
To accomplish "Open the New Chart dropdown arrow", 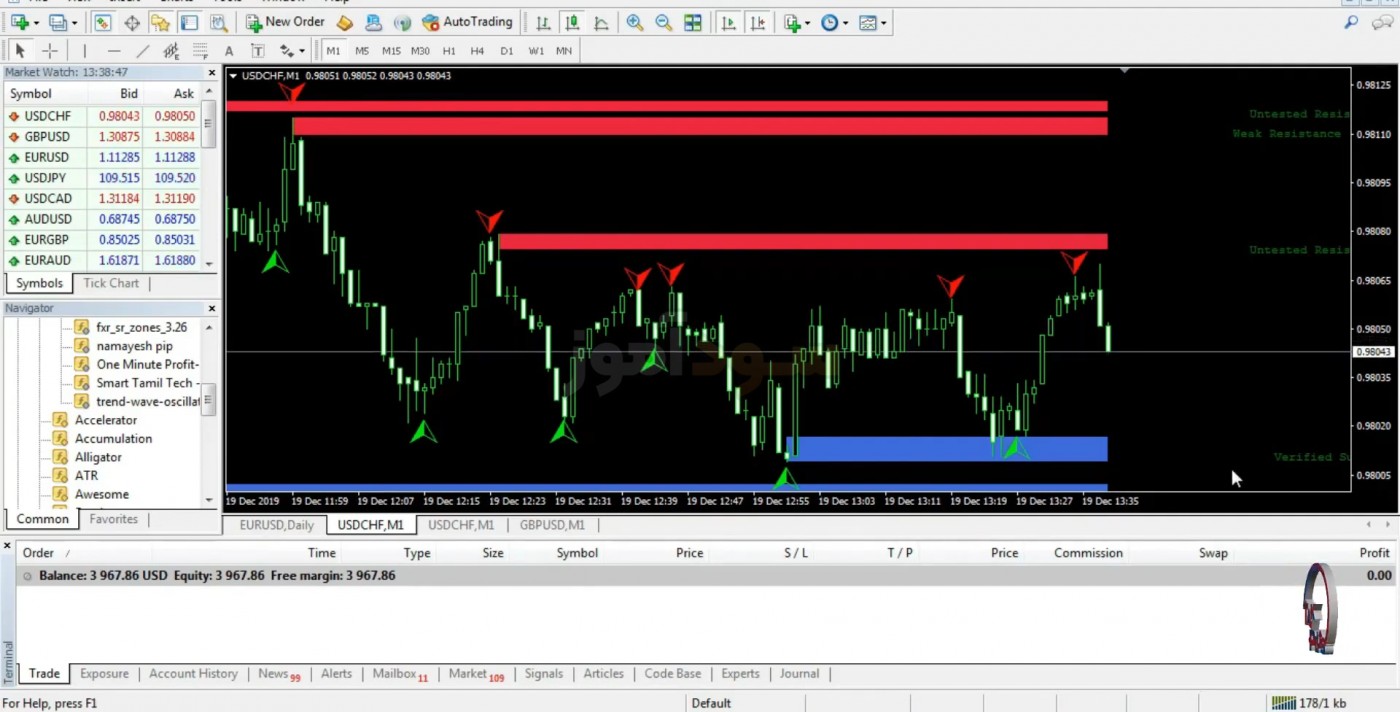I will point(36,23).
